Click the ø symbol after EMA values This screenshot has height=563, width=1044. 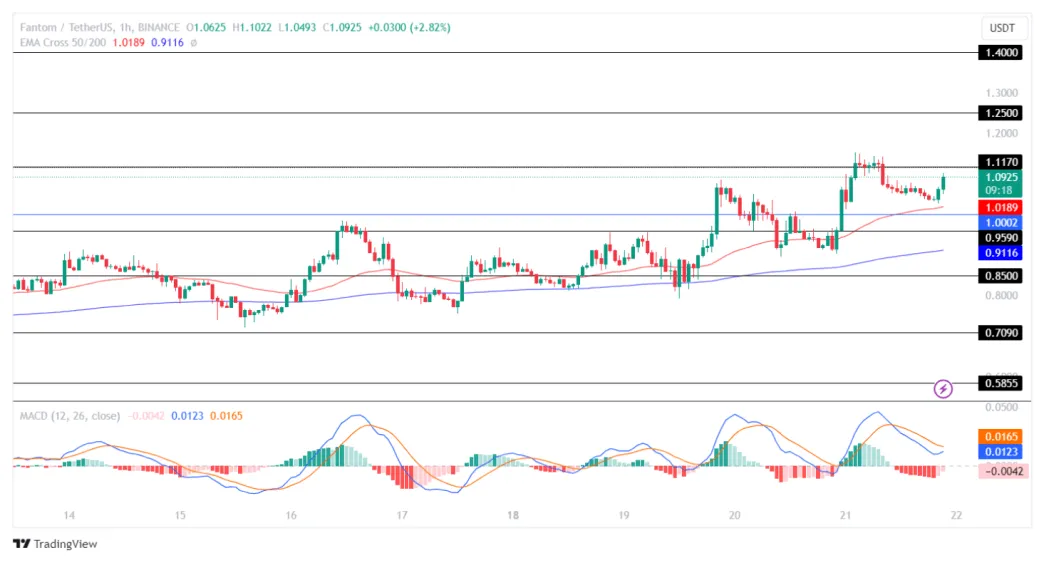193,42
